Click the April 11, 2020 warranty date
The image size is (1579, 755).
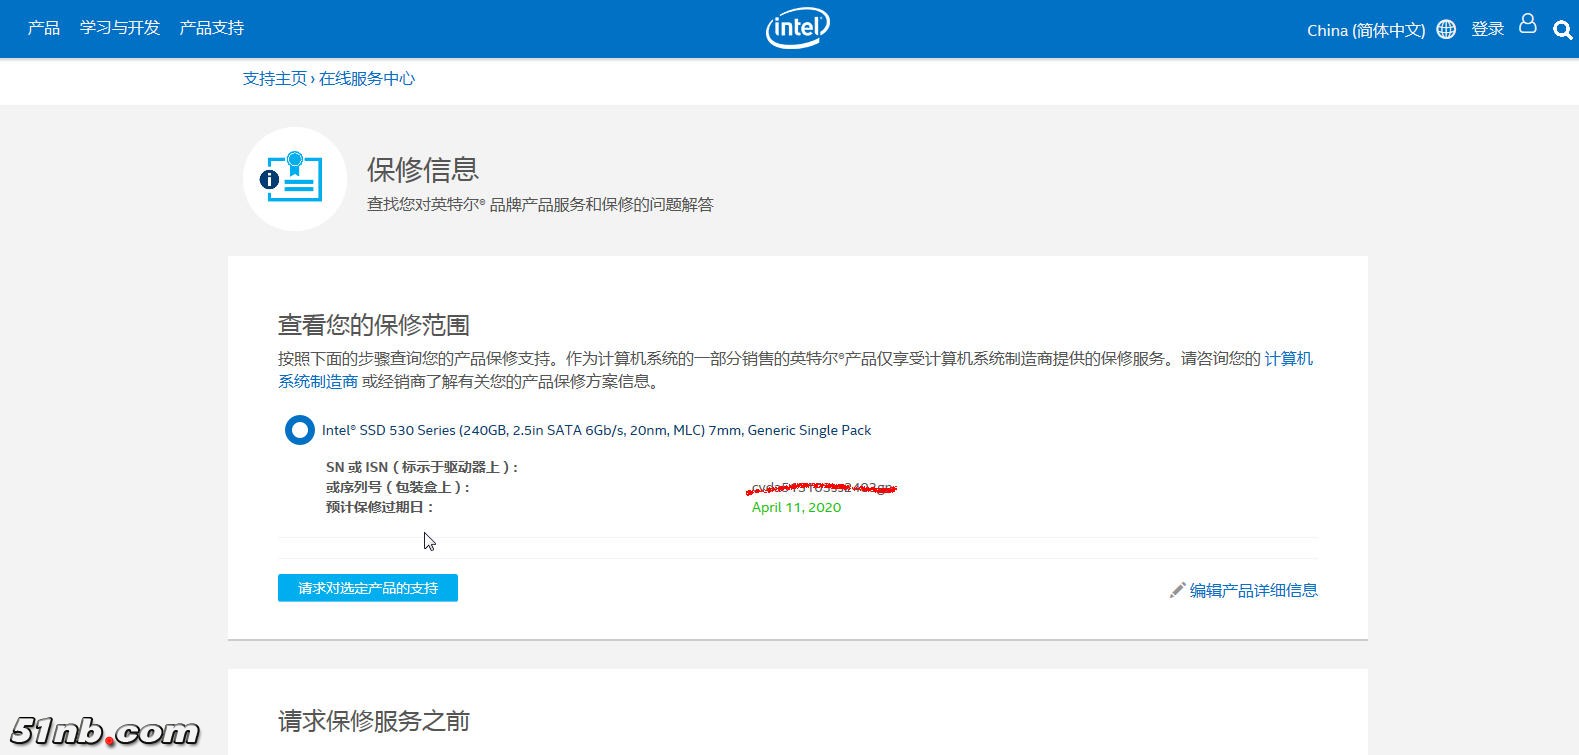pos(796,507)
